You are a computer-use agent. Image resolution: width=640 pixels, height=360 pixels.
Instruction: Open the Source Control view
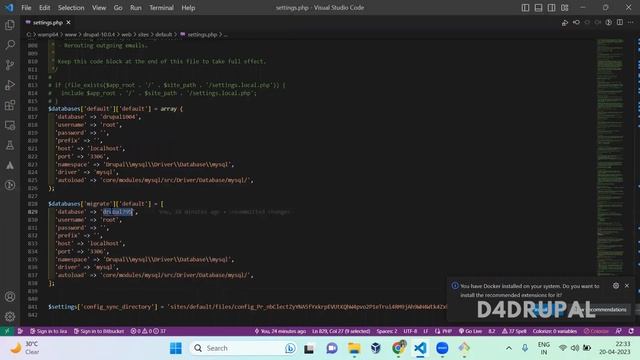[10, 64]
